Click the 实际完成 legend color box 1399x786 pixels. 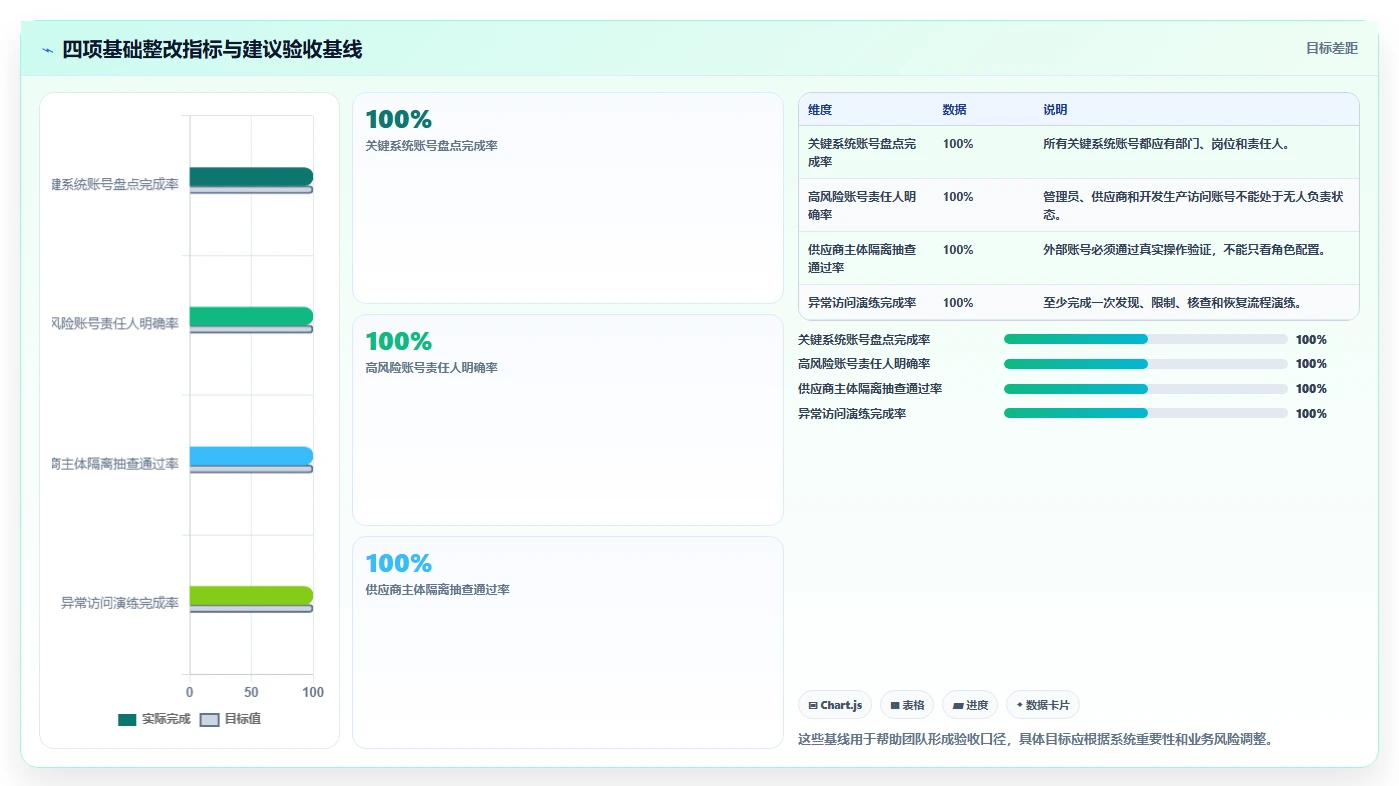pyautogui.click(x=127, y=720)
